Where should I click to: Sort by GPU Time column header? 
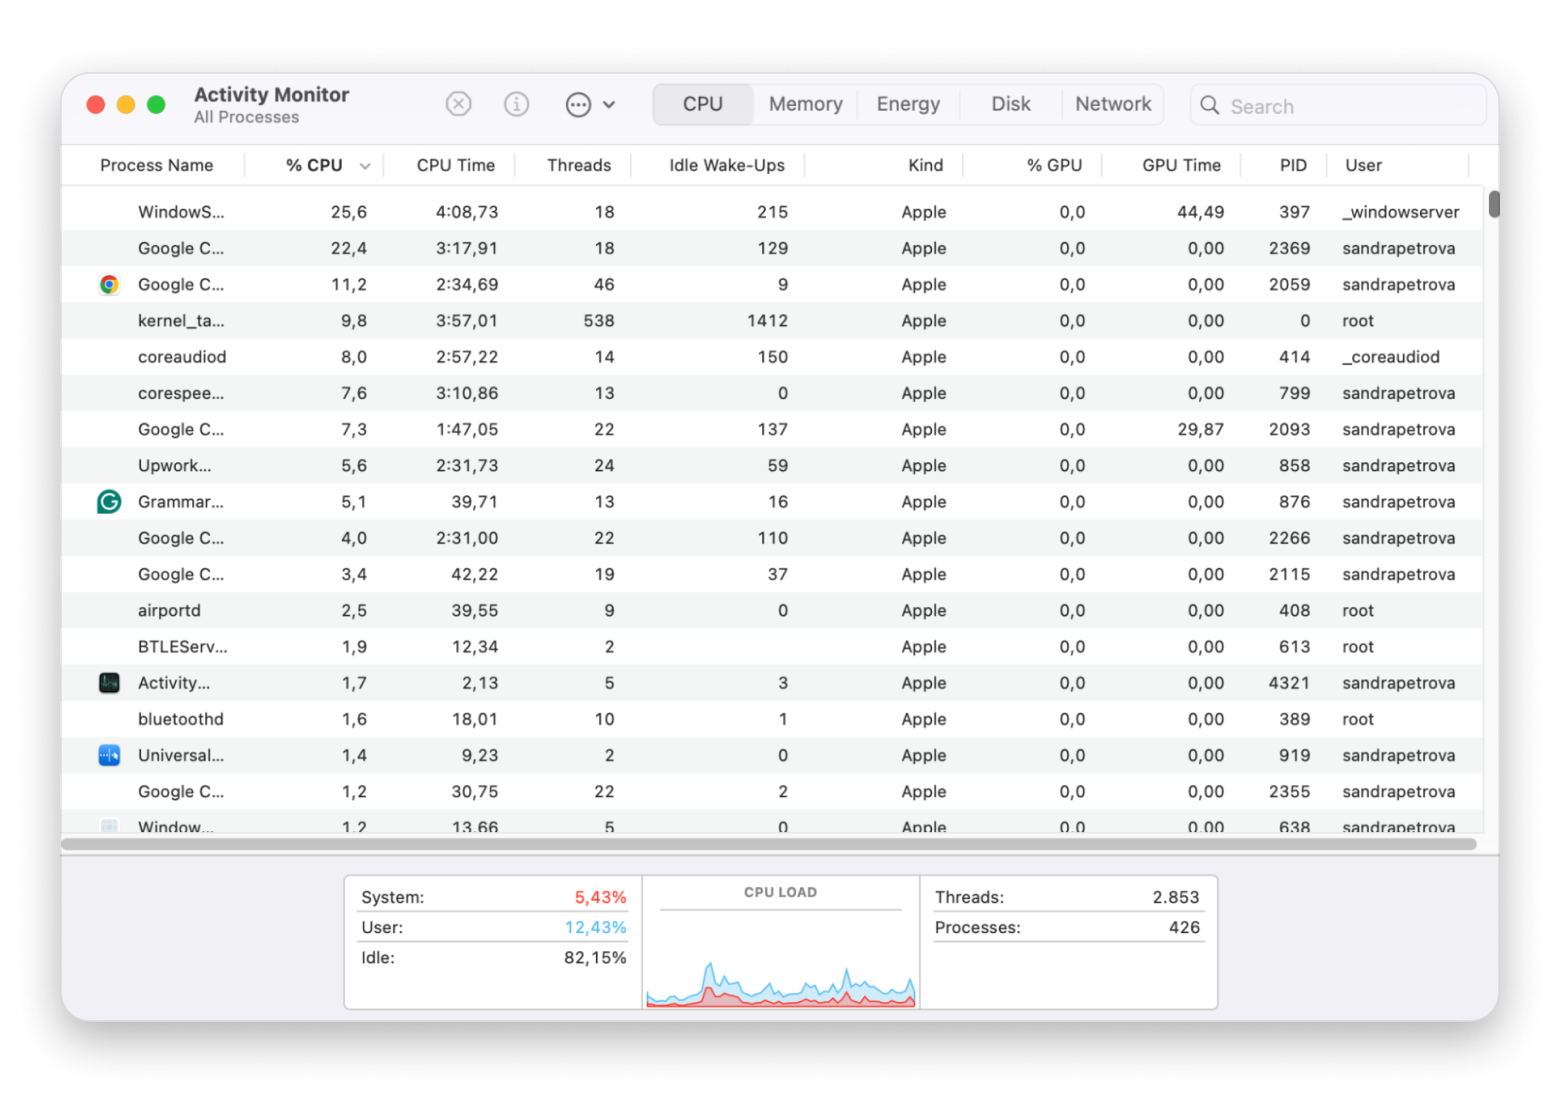tap(1181, 165)
